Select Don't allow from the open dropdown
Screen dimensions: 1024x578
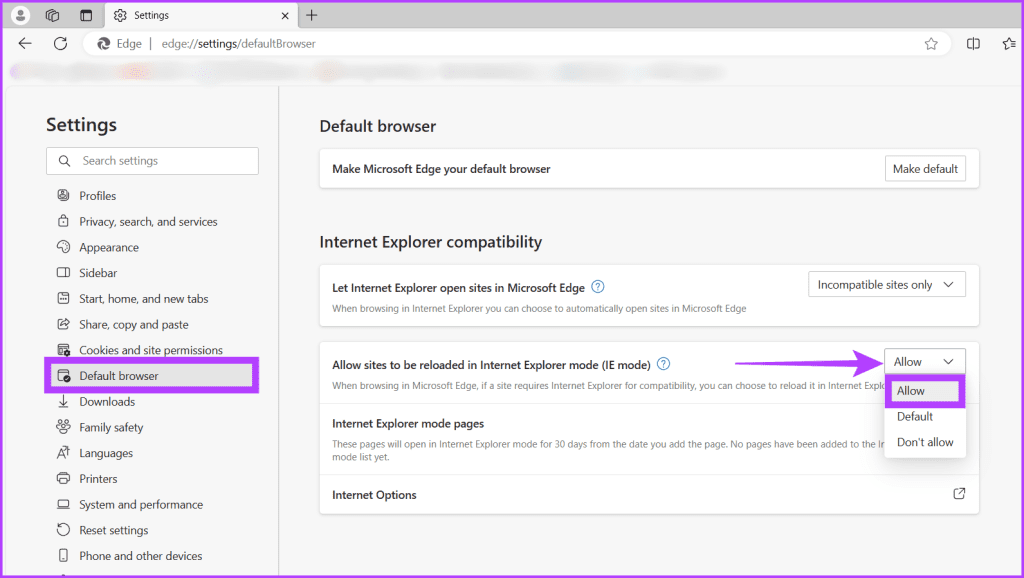point(924,442)
